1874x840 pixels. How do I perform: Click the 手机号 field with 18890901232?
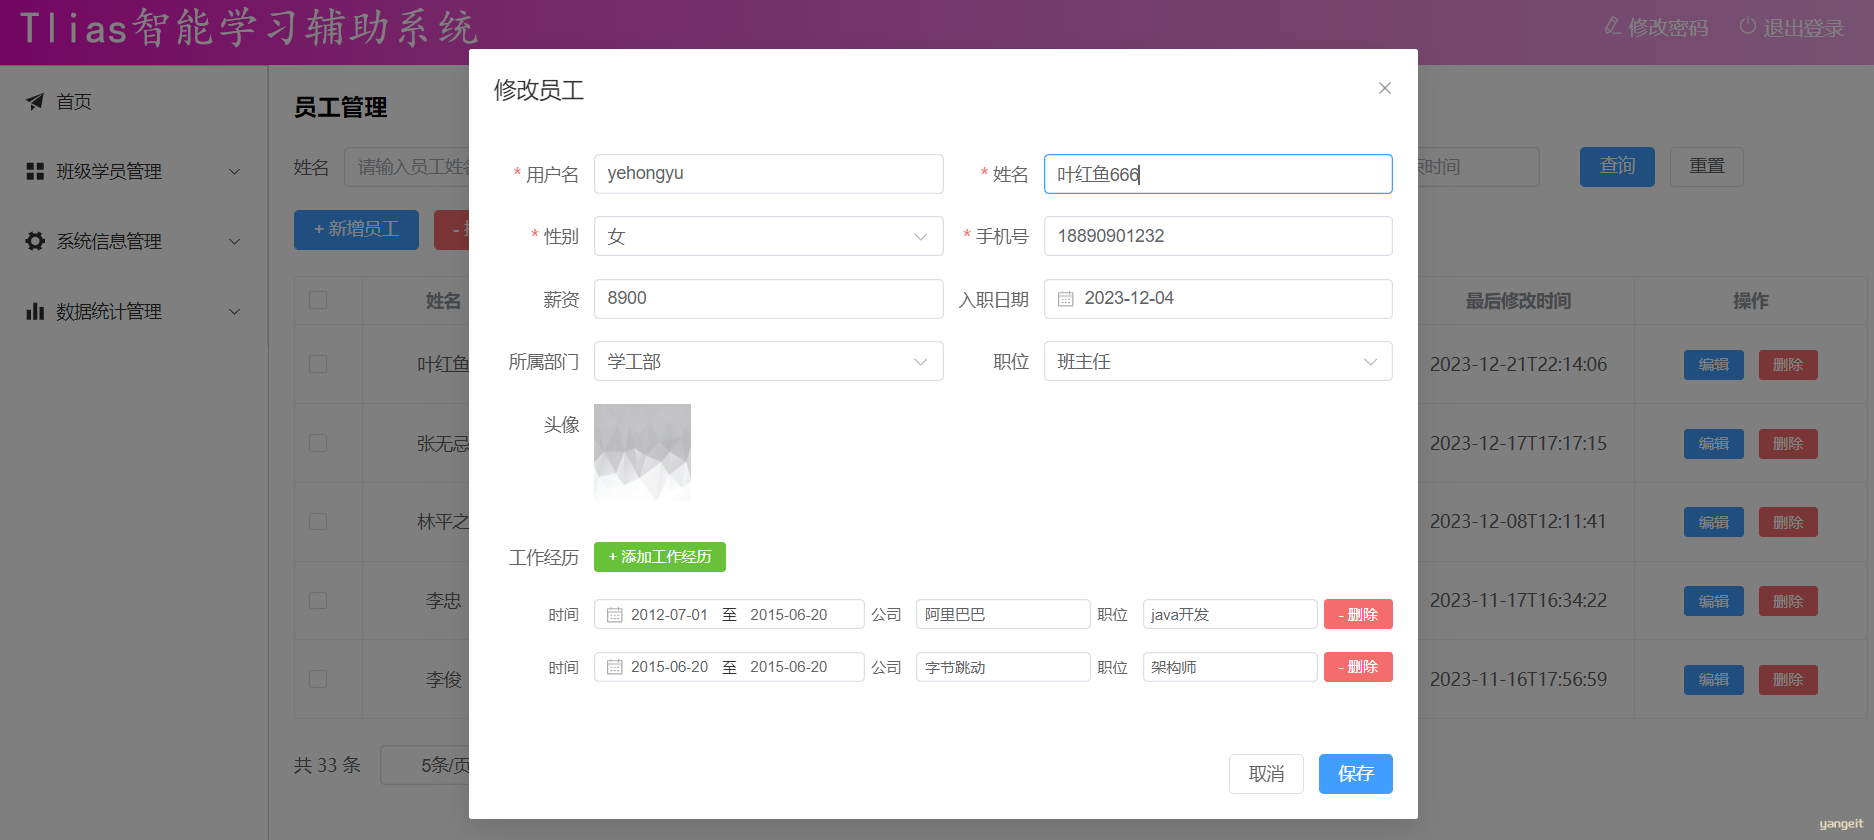point(1218,236)
